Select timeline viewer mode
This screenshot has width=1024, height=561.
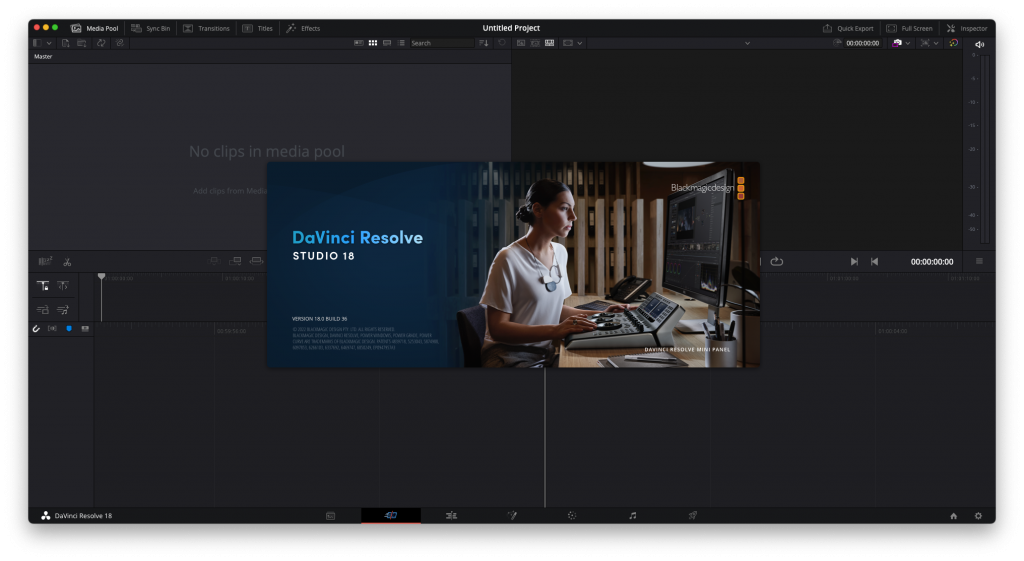[x=549, y=43]
